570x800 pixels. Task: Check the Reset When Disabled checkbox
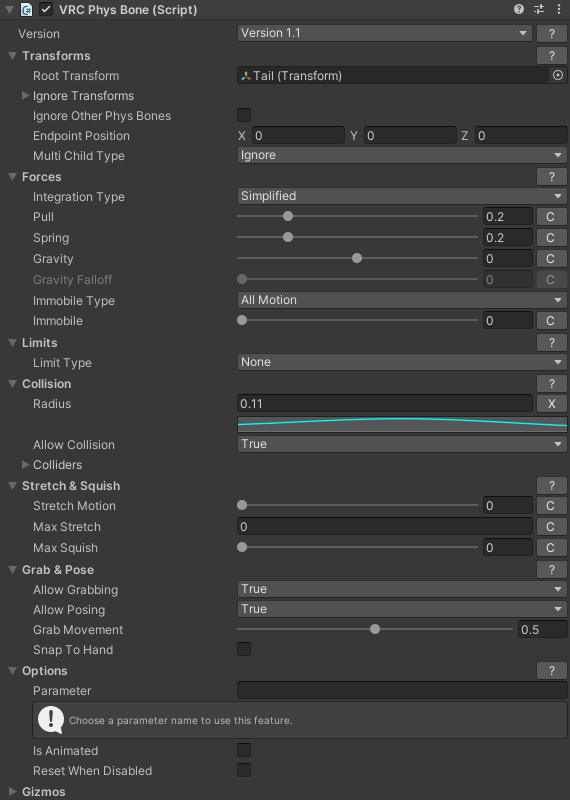pos(244,770)
